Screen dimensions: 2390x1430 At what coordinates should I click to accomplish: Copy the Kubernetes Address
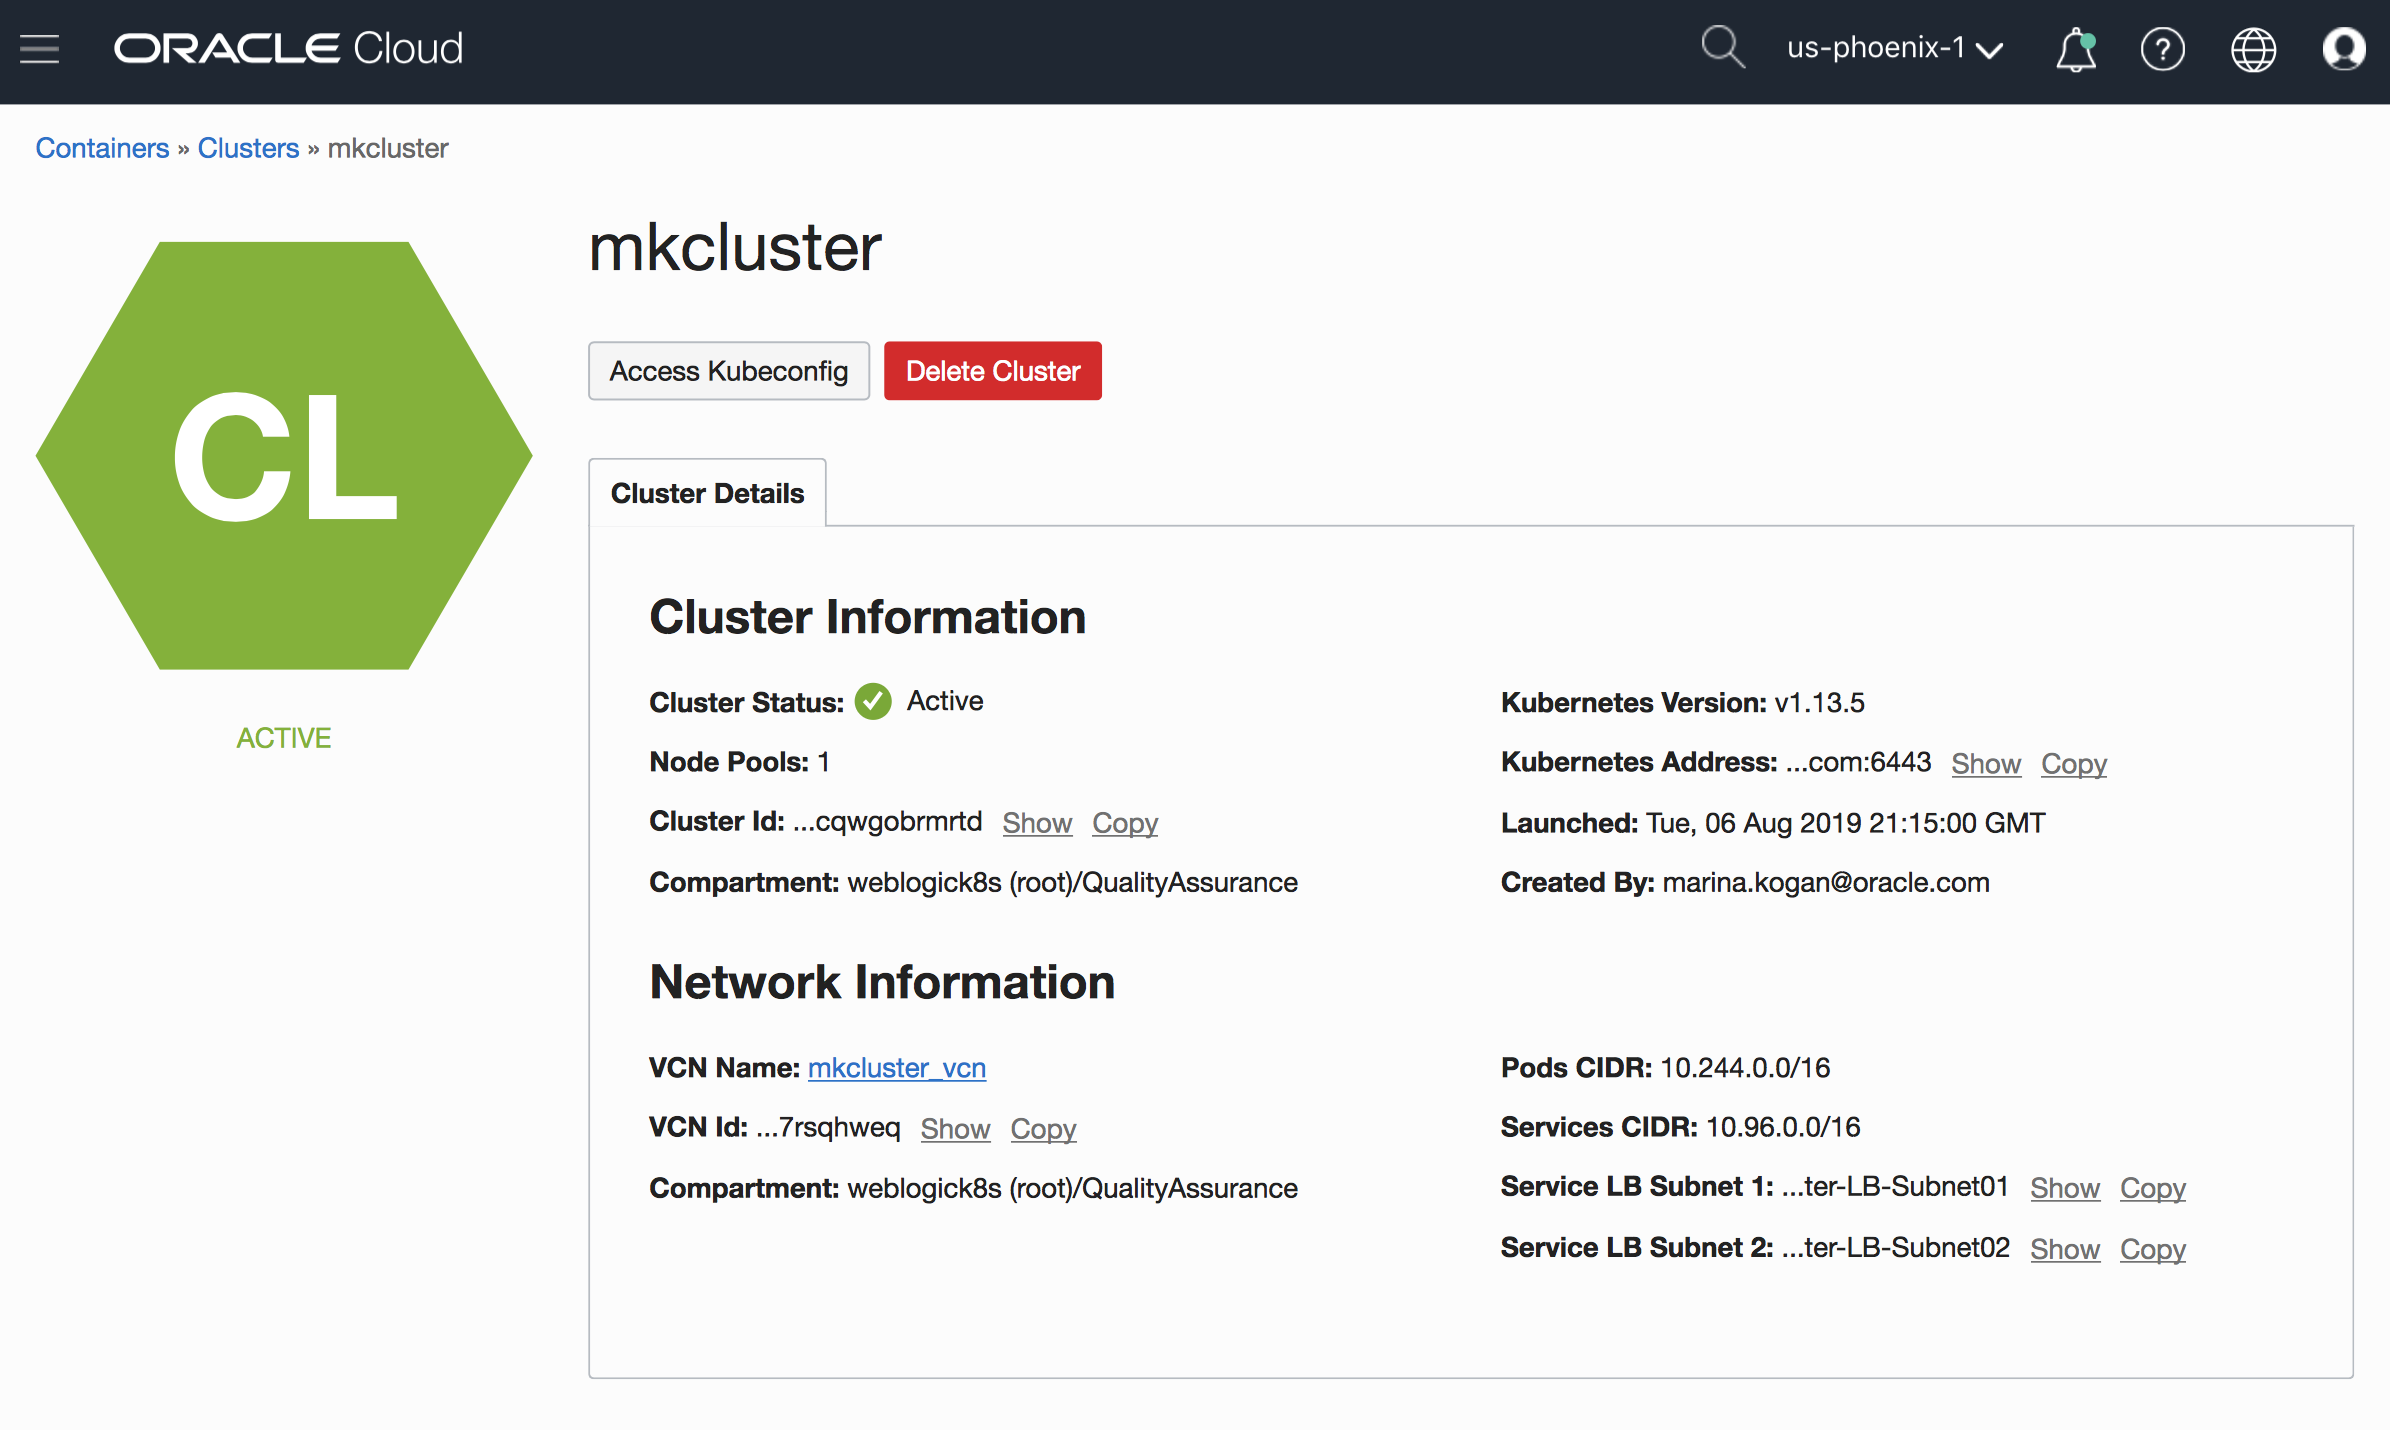pyautogui.click(x=2073, y=764)
